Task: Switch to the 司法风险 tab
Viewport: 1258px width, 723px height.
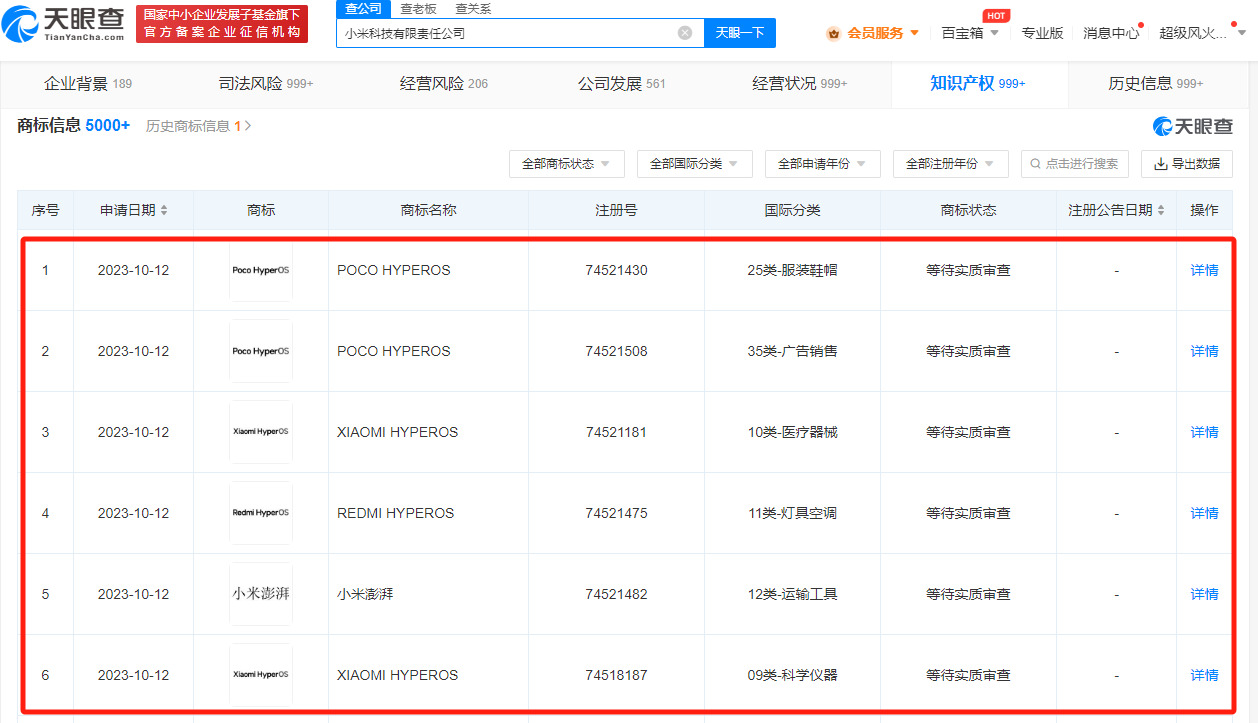Action: coord(266,84)
